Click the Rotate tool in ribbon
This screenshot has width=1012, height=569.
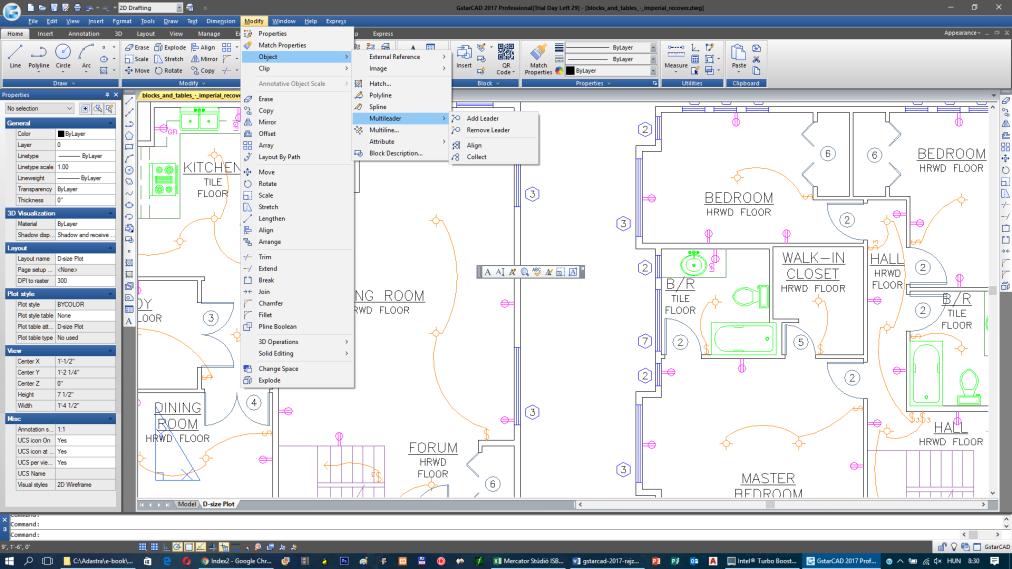tap(169, 70)
